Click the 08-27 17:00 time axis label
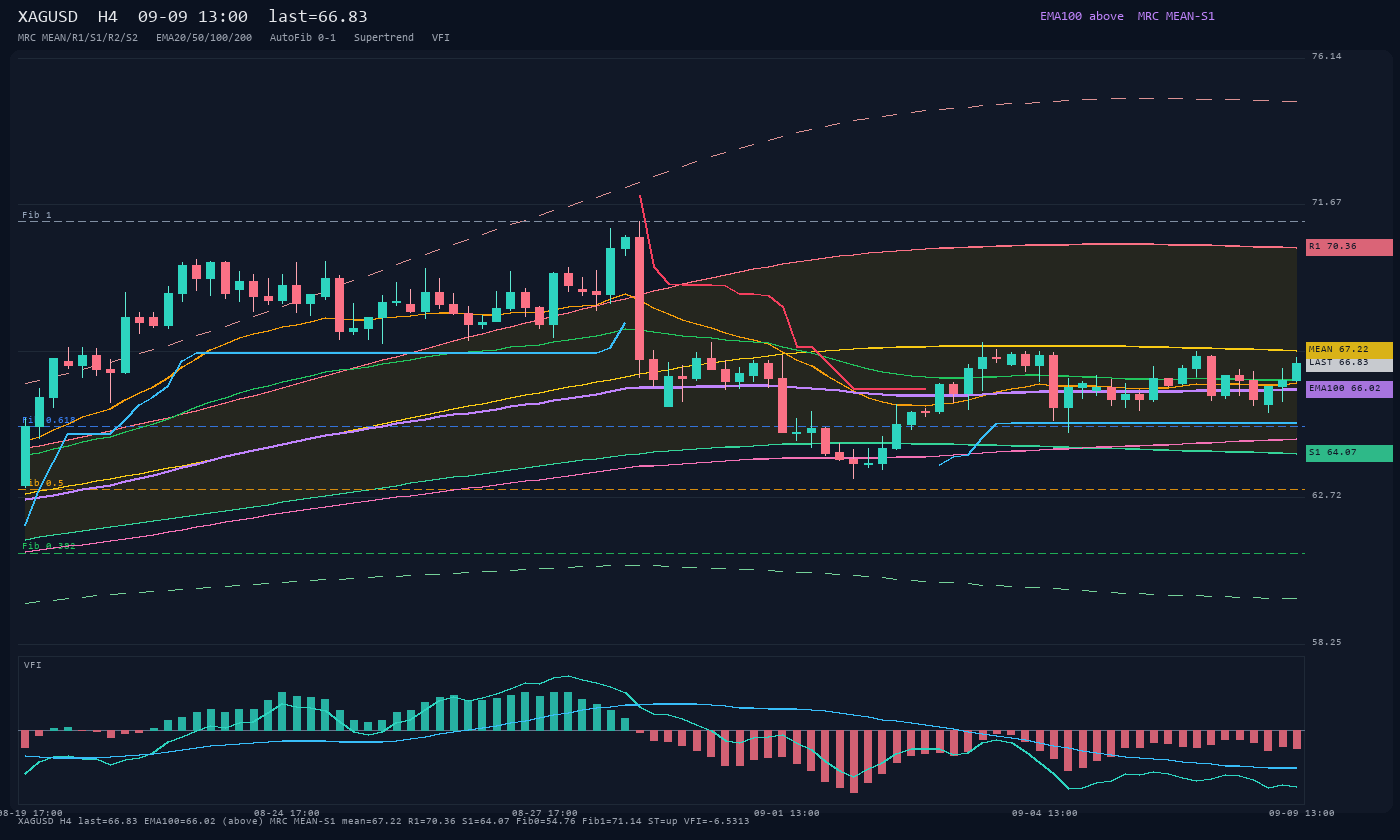Image resolution: width=1400 pixels, height=840 pixels. point(545,813)
